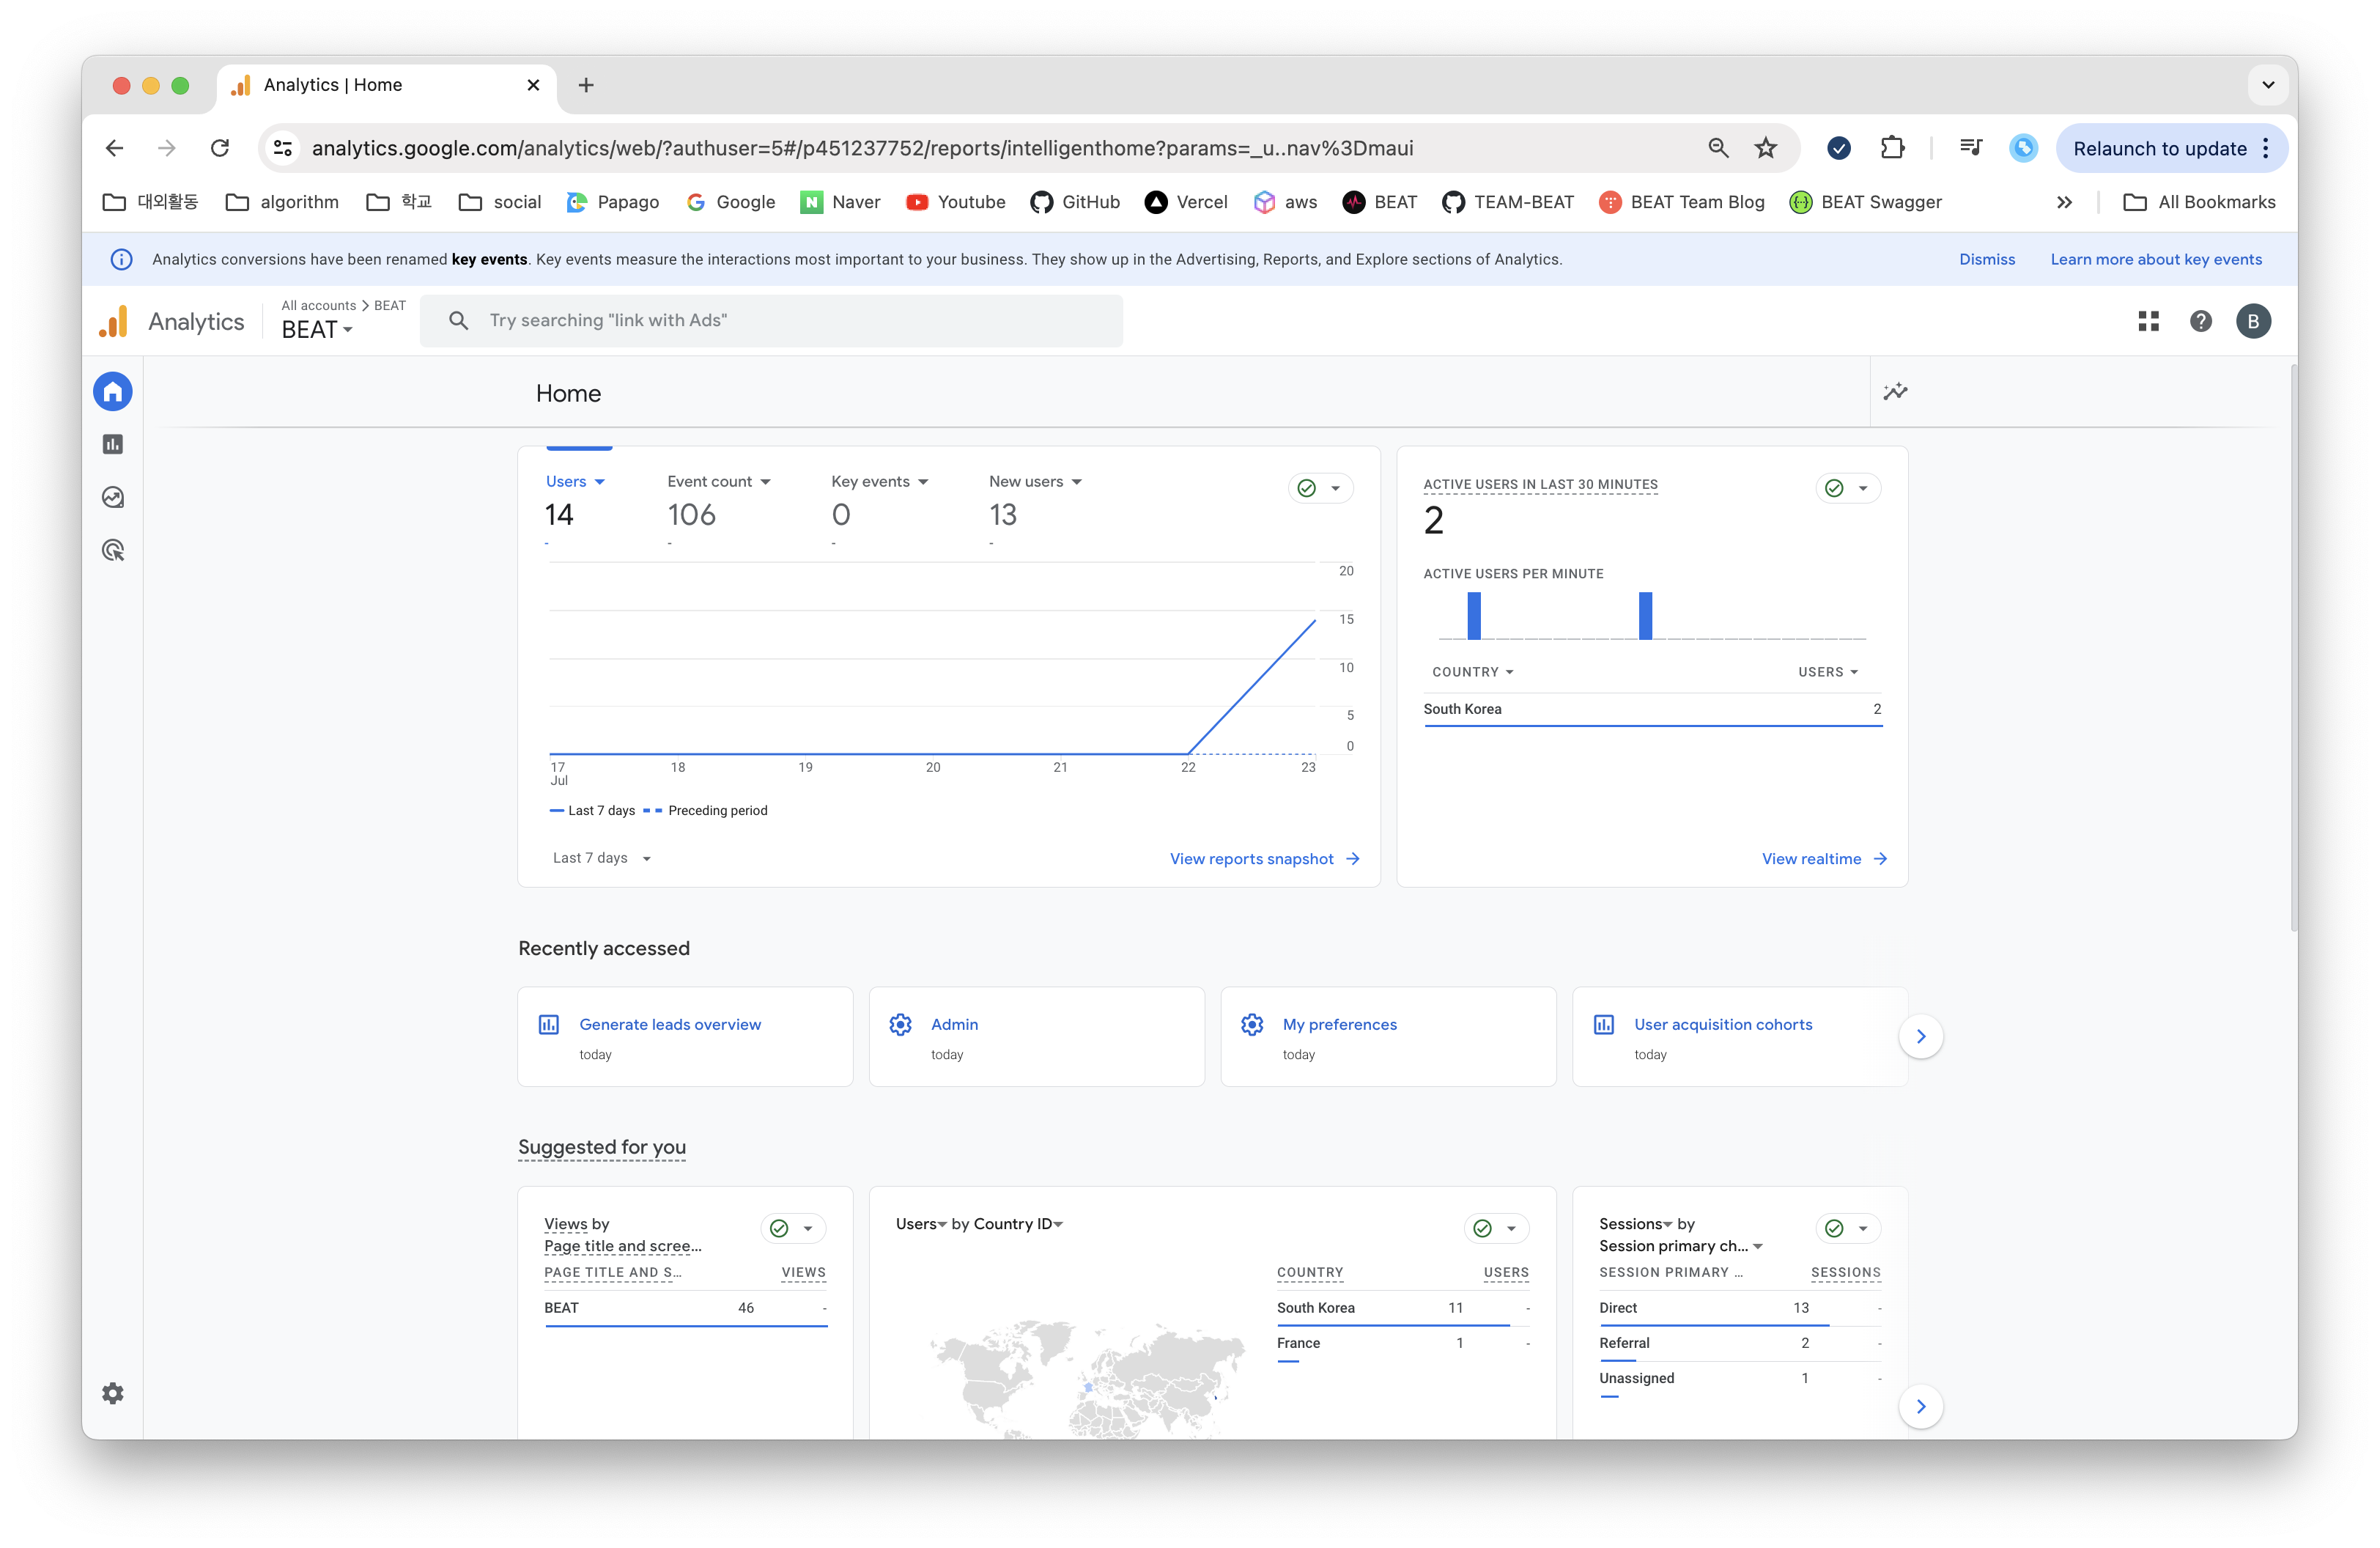This screenshot has width=2380, height=1548.
Task: Select the Users metric tab
Action: coord(574,482)
